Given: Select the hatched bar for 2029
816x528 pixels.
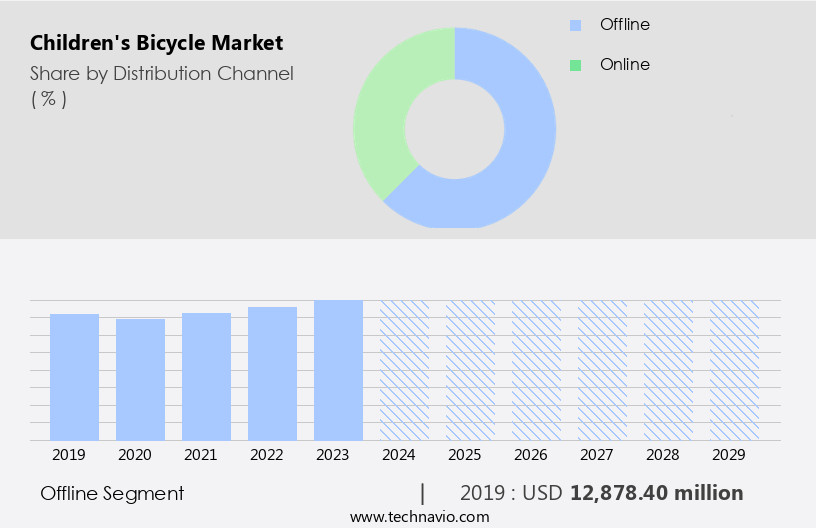Looking at the screenshot, I should [734, 370].
